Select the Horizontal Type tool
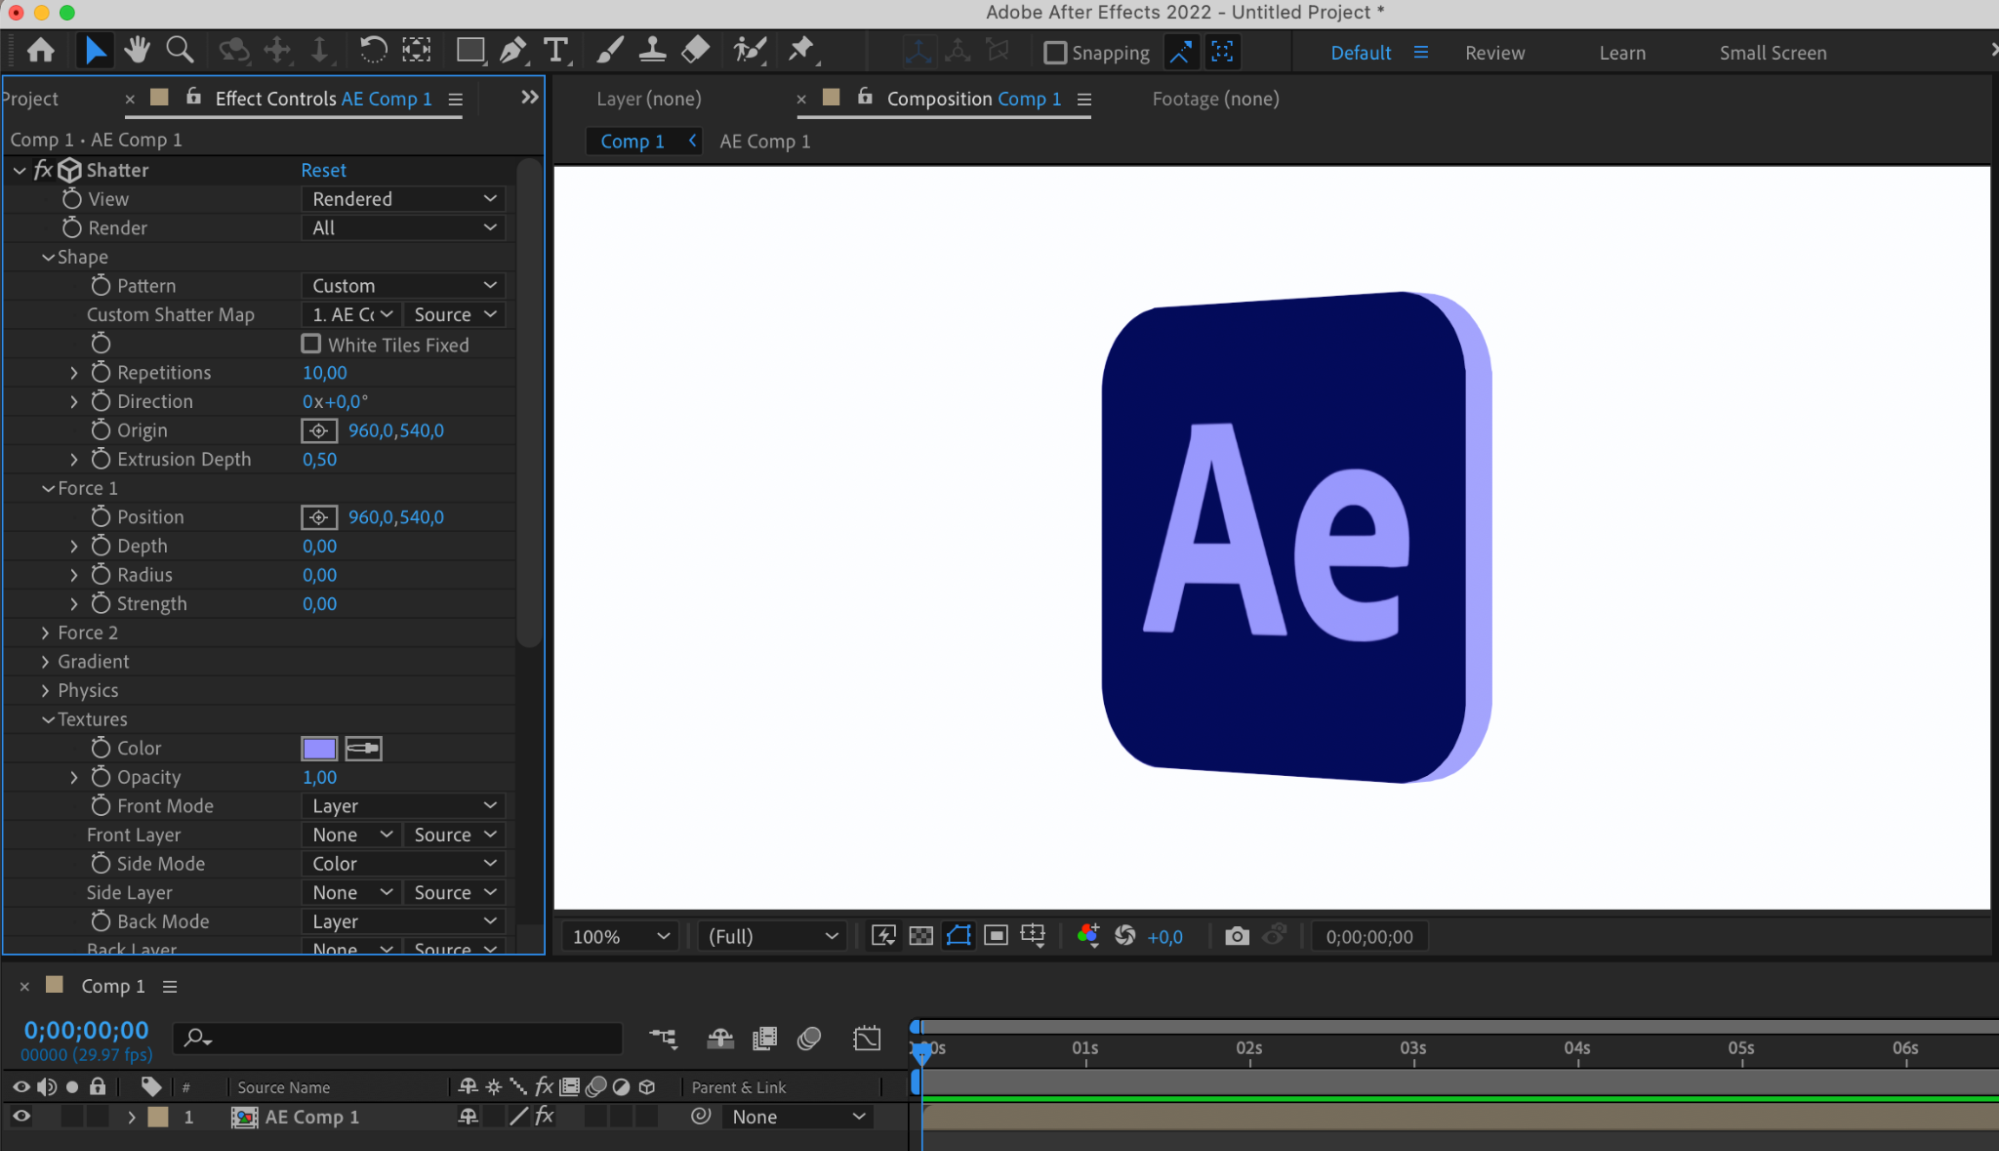The image size is (1999, 1151). 556,50
